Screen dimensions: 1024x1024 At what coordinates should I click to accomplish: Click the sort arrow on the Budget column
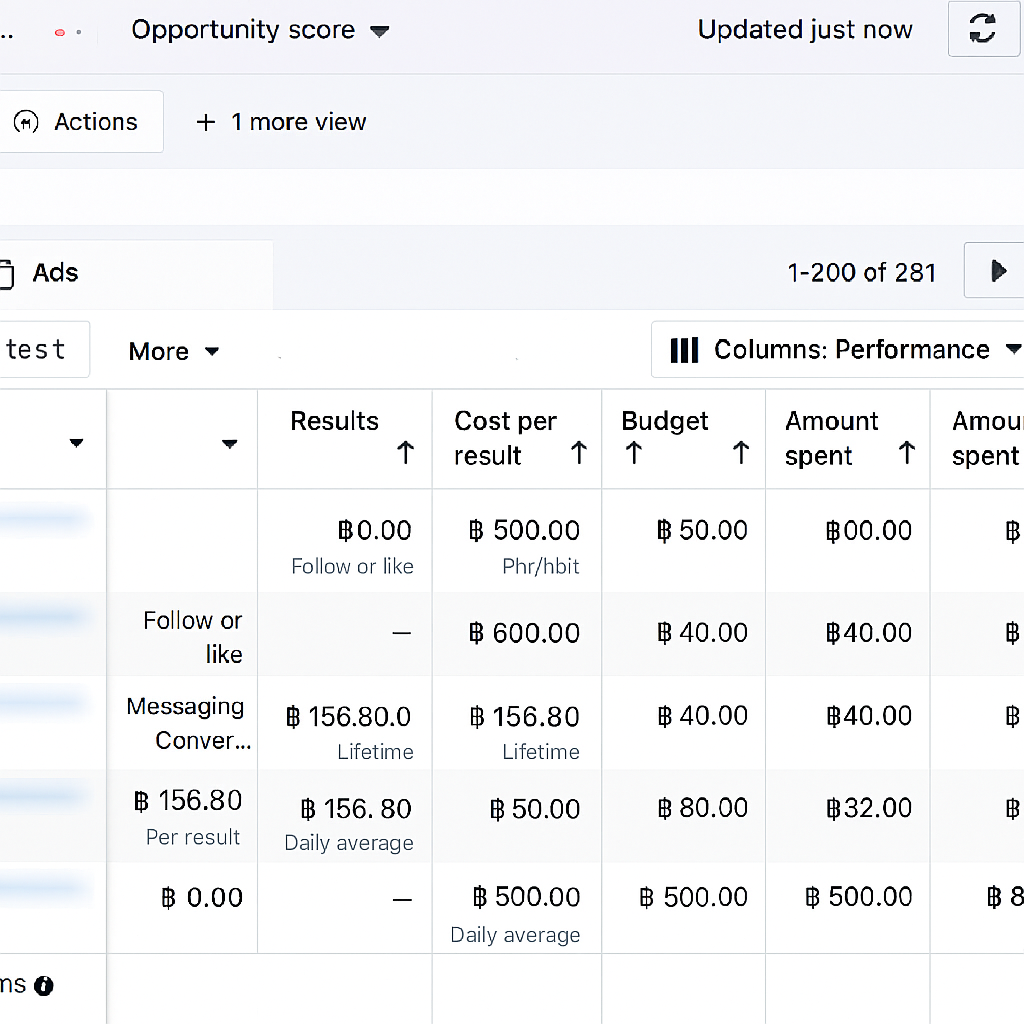[632, 452]
